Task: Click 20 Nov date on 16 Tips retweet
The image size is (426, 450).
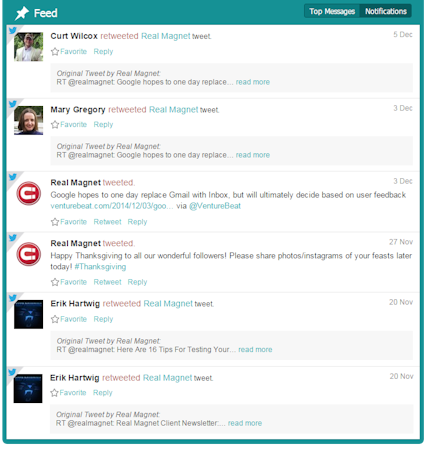Action: pyautogui.click(x=401, y=302)
